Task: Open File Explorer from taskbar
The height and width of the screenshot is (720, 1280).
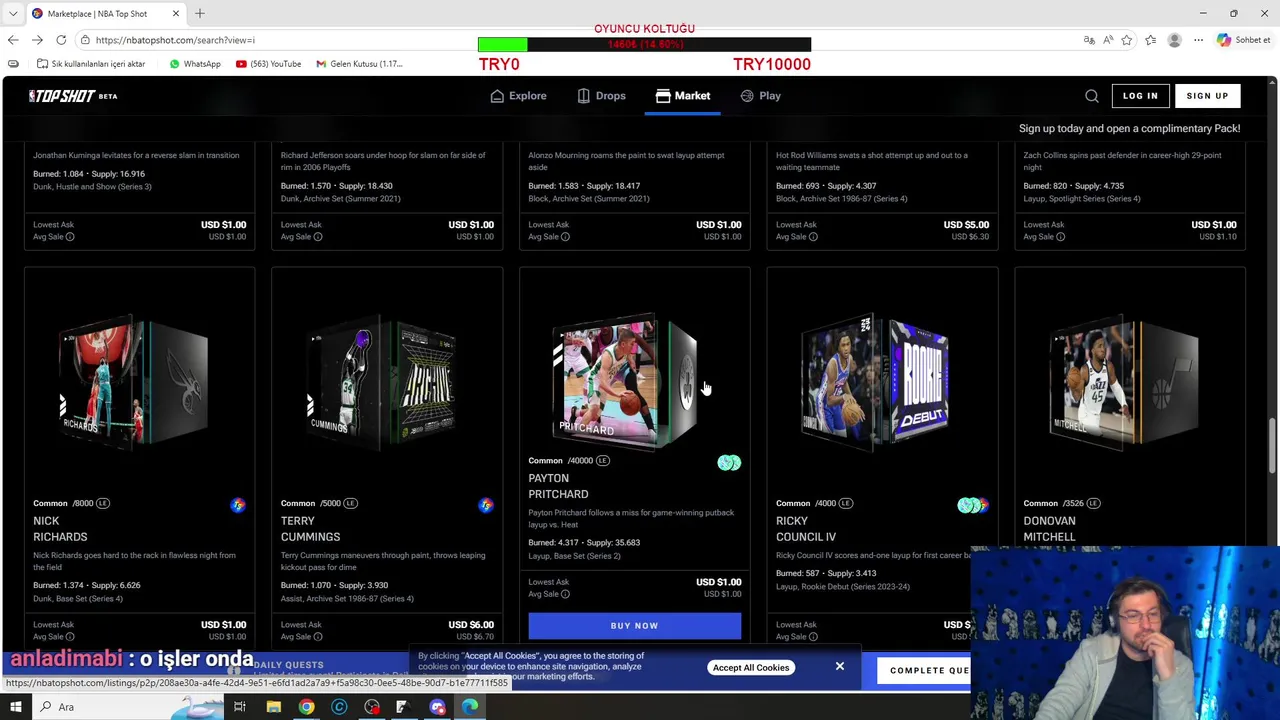Action: tap(273, 707)
